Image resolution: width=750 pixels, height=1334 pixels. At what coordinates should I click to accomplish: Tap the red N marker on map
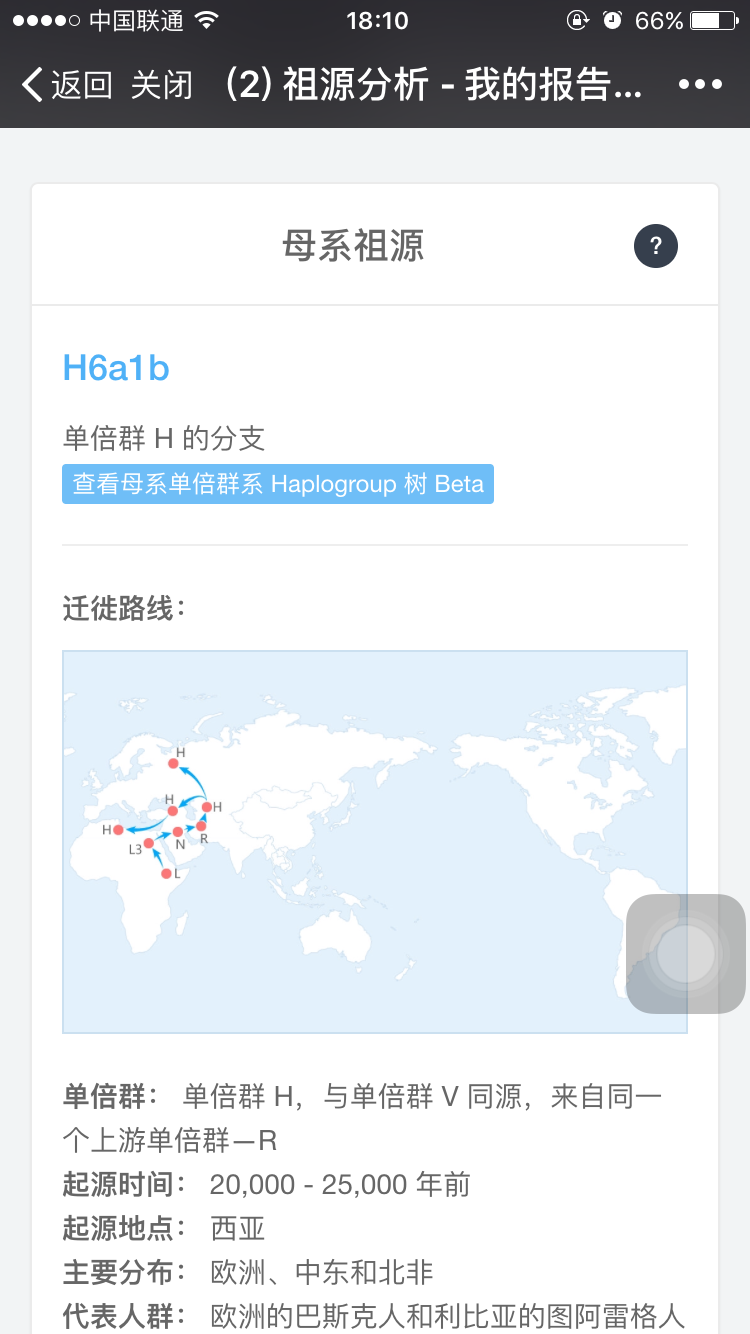click(x=178, y=832)
